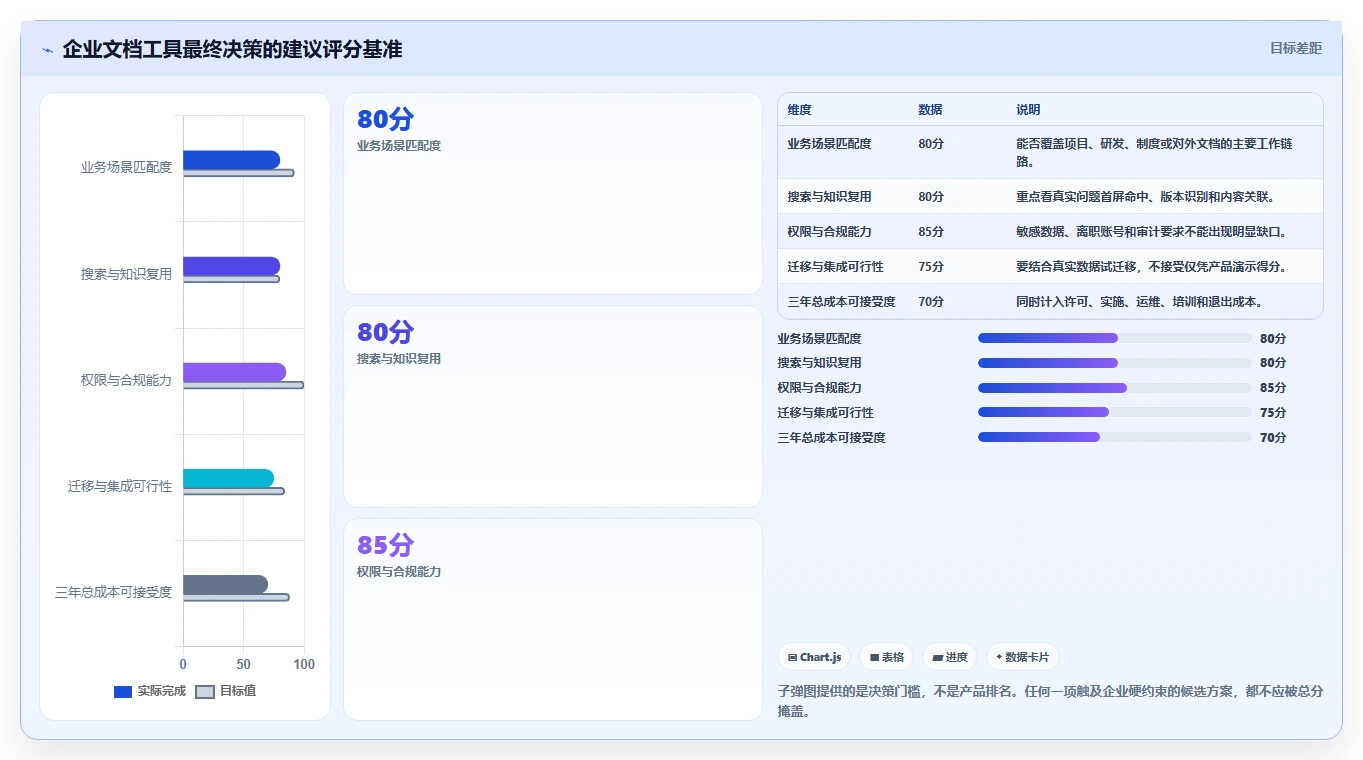
Task: Click the 75分 value in the table
Action: coord(930,267)
